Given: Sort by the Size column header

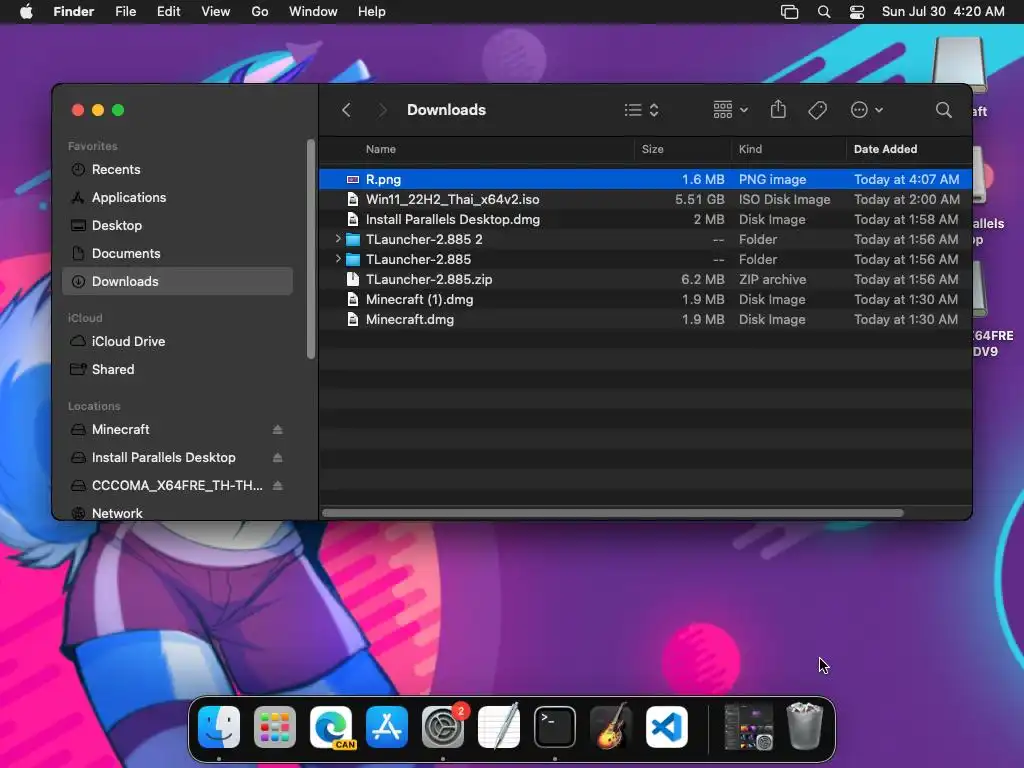Looking at the screenshot, I should [x=652, y=149].
